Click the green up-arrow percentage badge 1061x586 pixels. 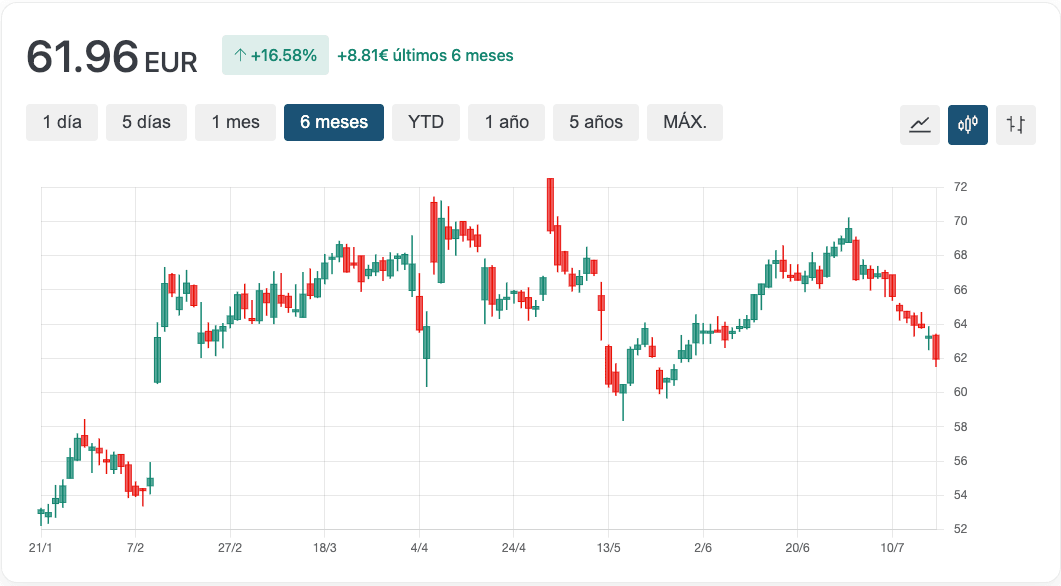coord(275,55)
